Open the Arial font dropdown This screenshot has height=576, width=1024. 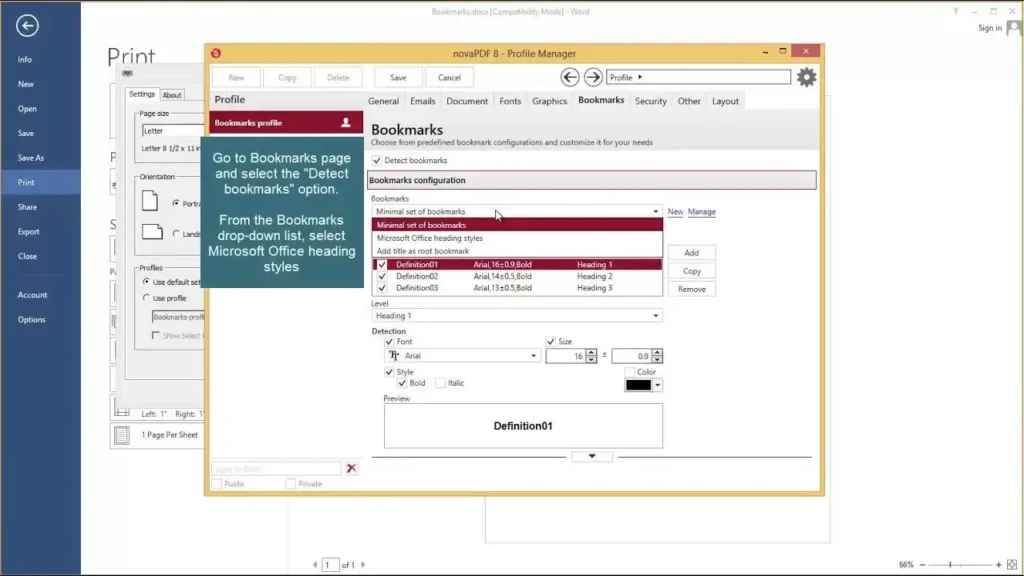click(536, 355)
